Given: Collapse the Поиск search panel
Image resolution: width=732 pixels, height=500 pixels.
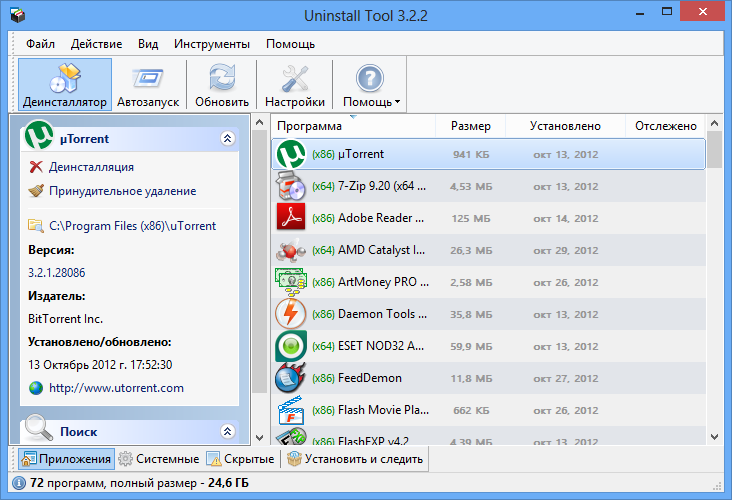Looking at the screenshot, I should [x=227, y=431].
